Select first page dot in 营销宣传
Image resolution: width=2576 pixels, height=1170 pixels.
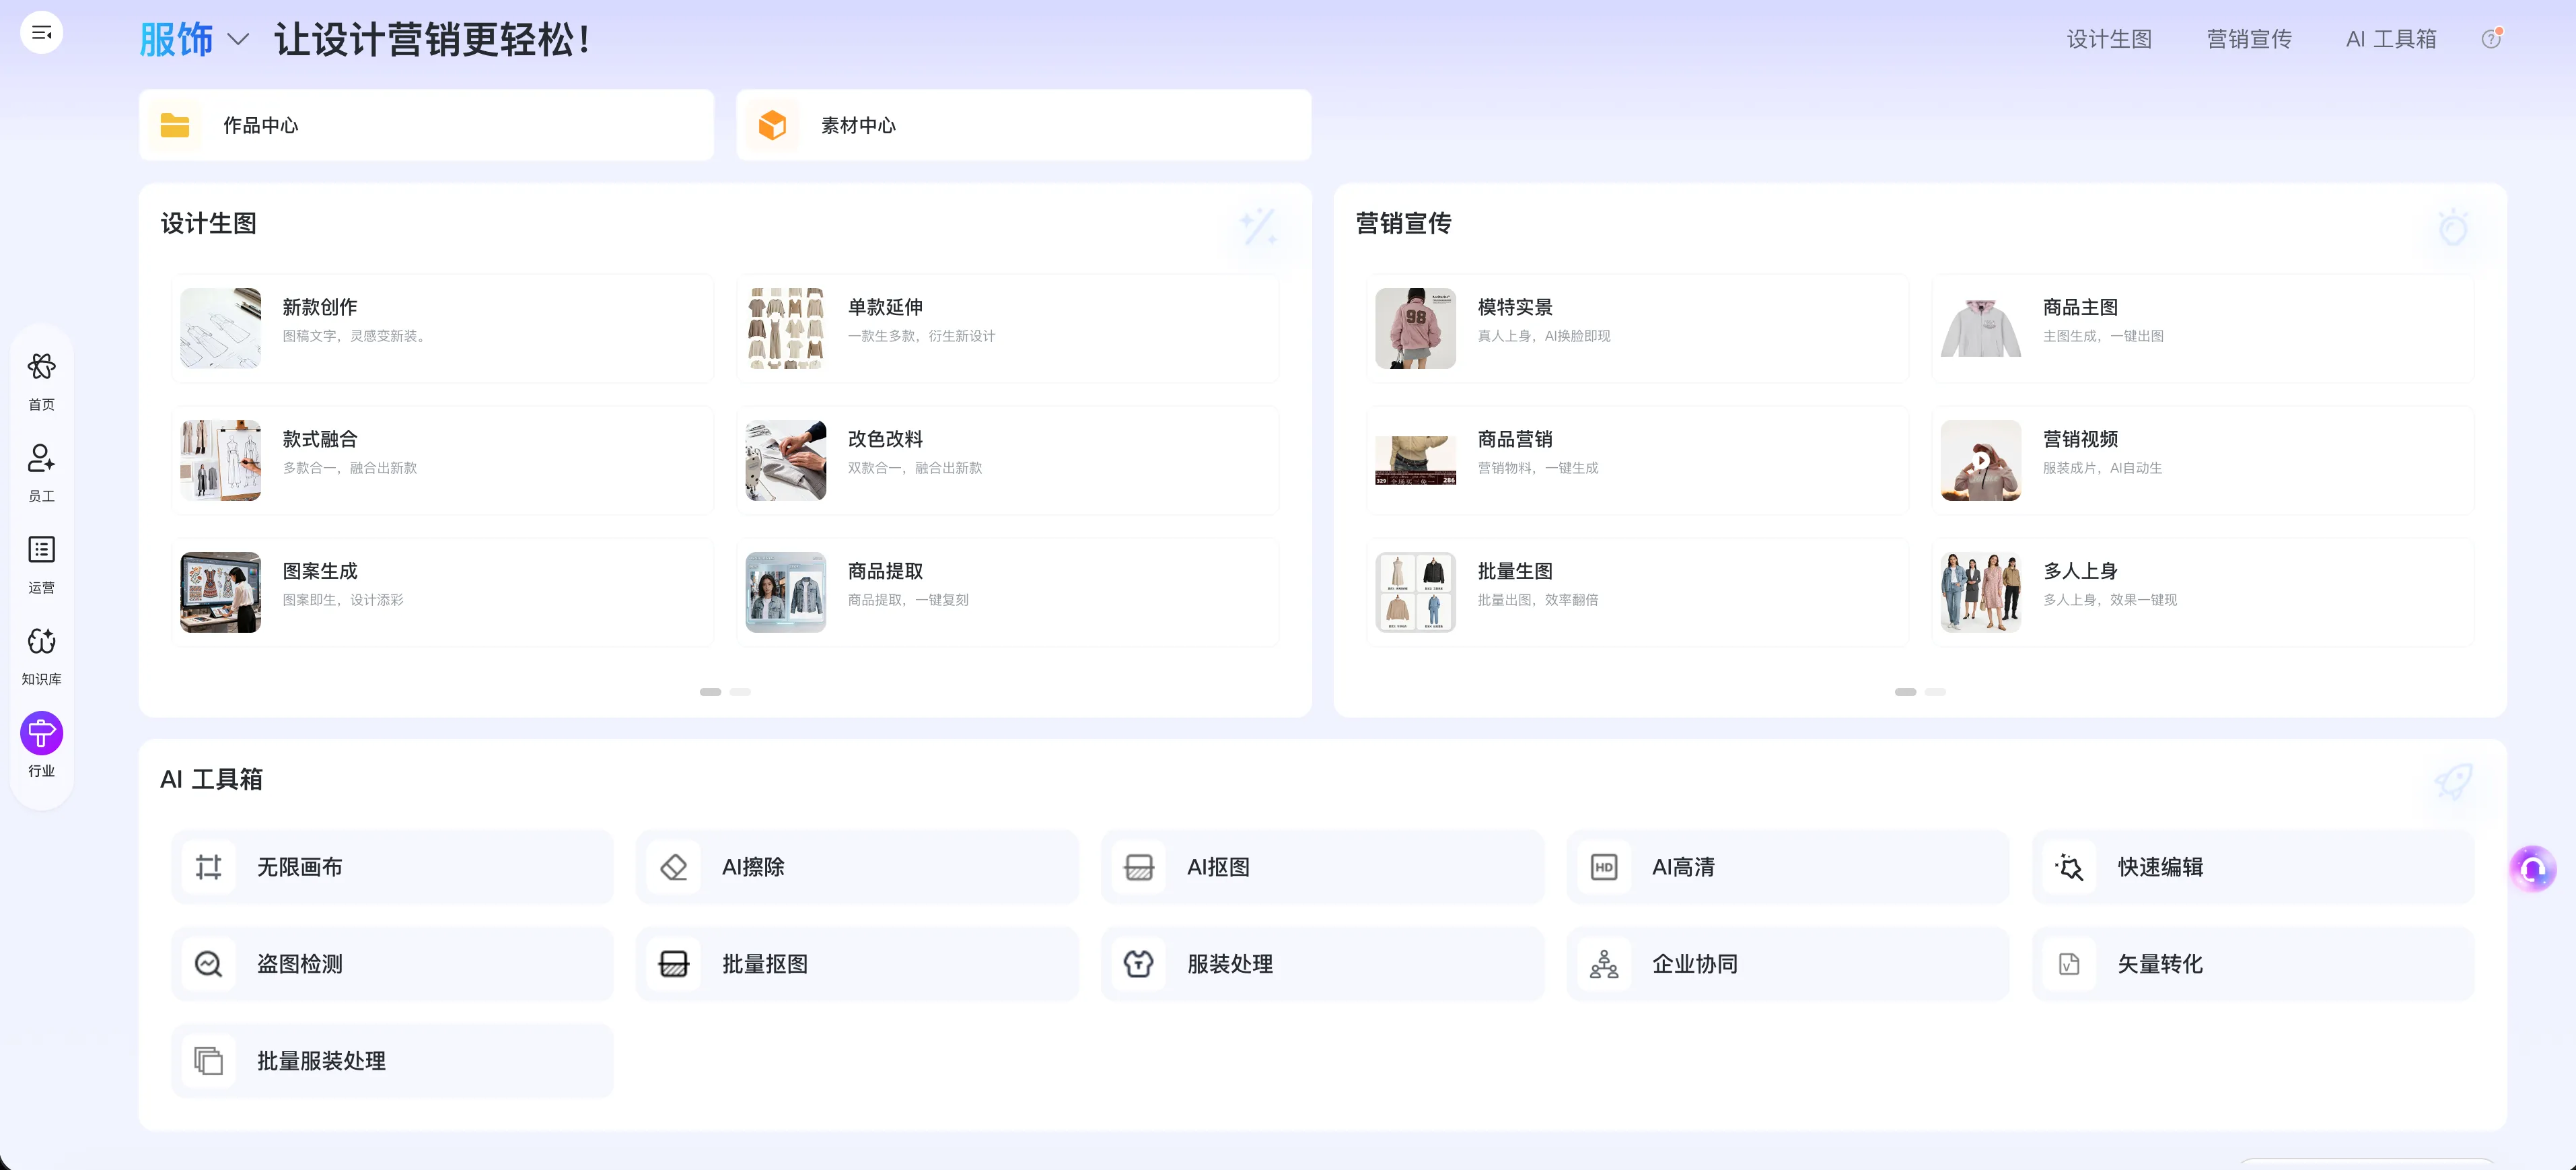click(1905, 692)
